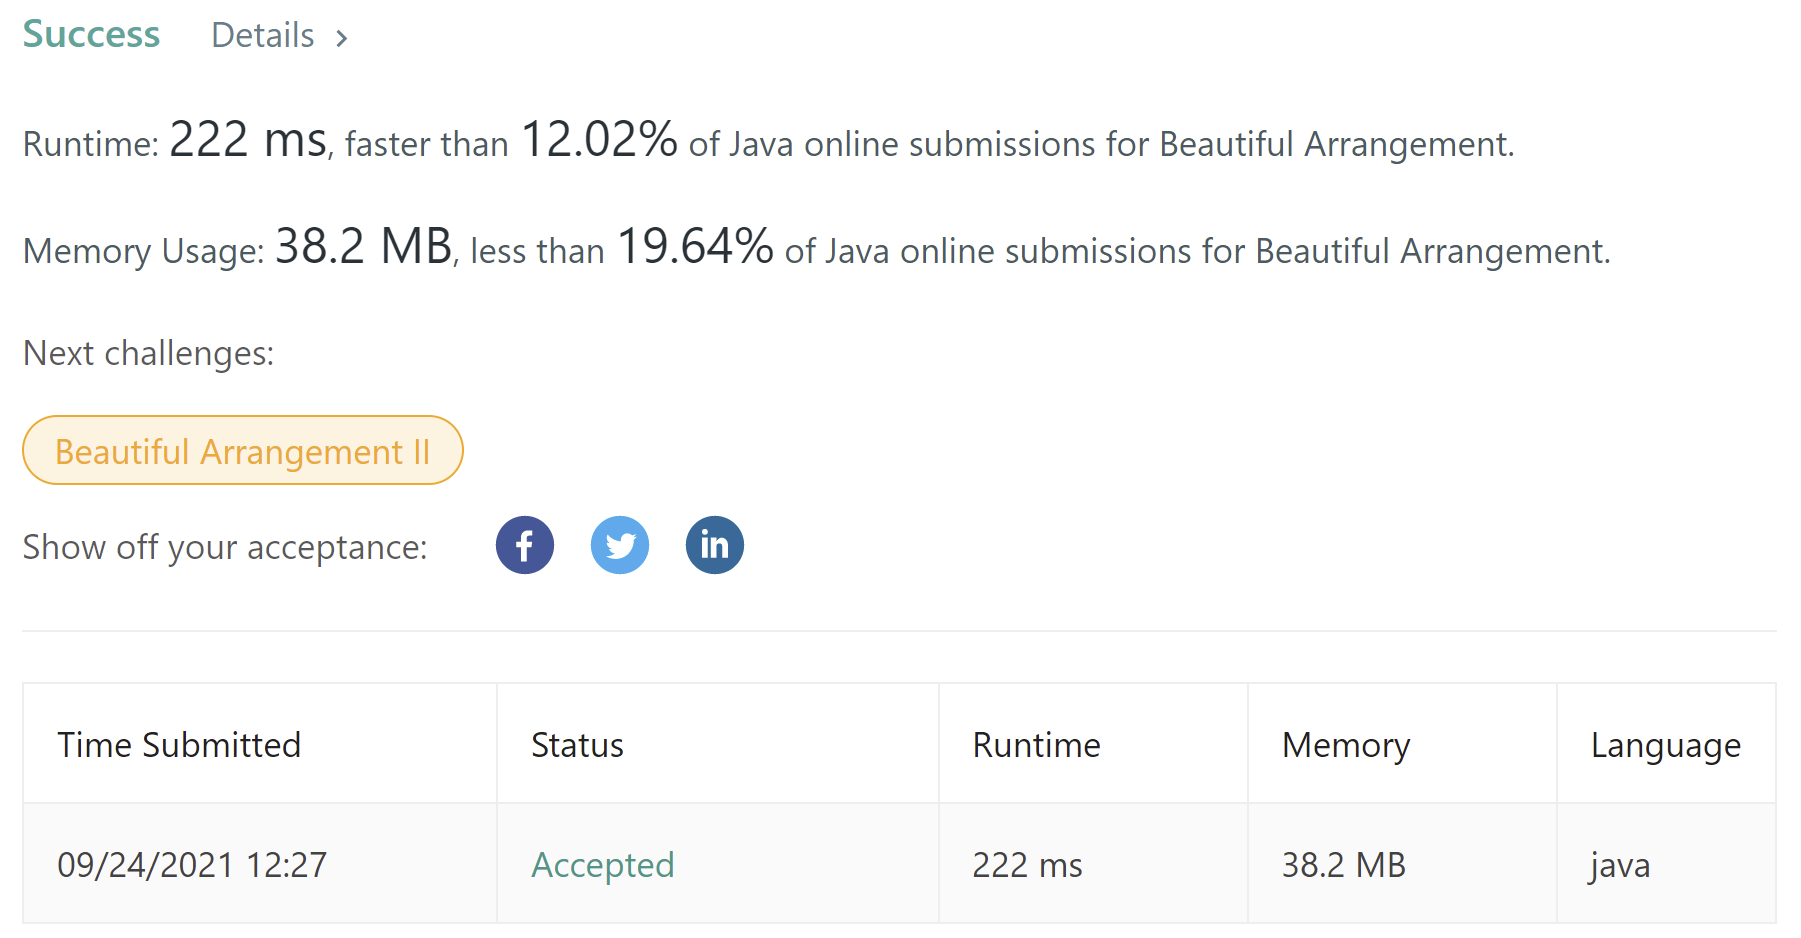This screenshot has width=1801, height=938.
Task: Click the Runtime column header
Action: point(1036,745)
